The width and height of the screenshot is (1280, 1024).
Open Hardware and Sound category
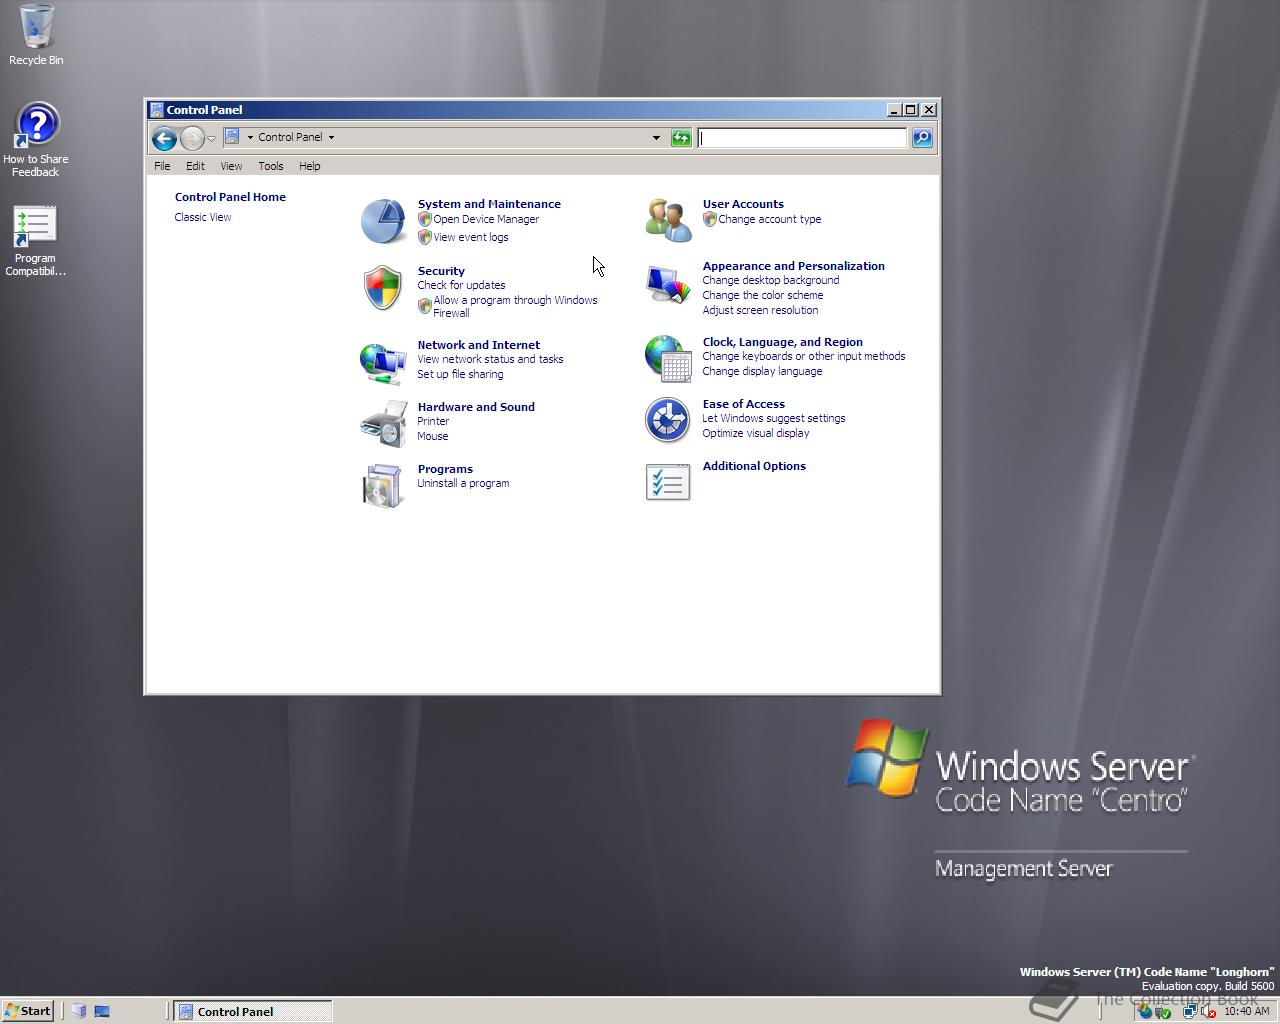tap(476, 407)
